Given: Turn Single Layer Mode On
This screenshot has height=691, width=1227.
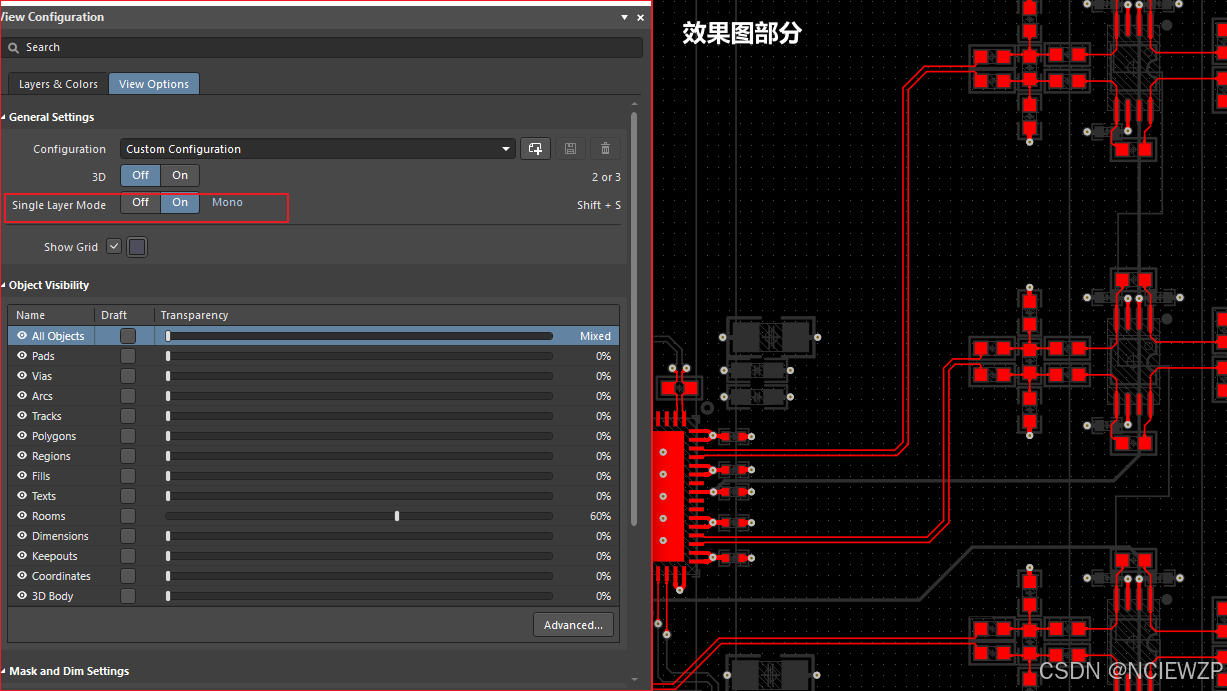Looking at the screenshot, I should pos(180,202).
